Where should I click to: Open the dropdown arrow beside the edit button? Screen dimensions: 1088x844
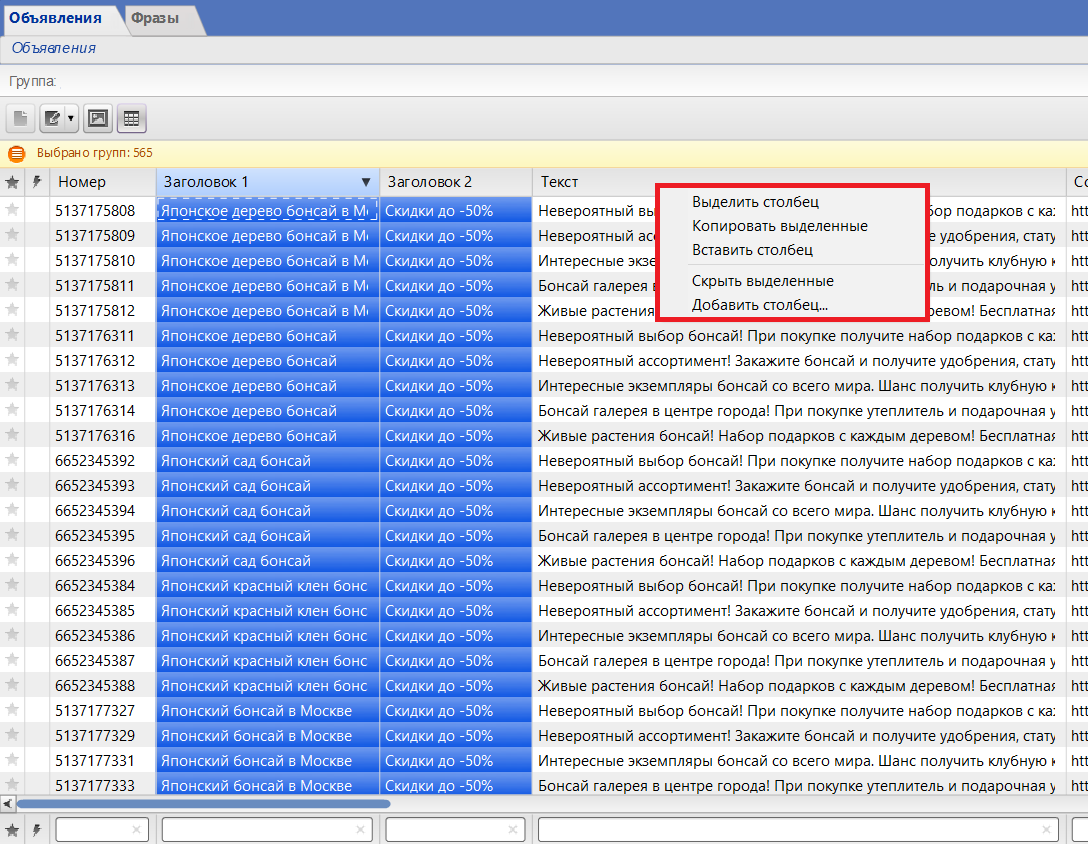tap(71, 119)
